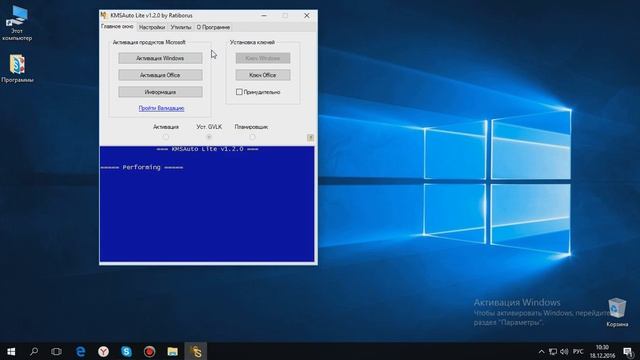Click the Активация Office button
640x360 pixels.
pos(160,75)
